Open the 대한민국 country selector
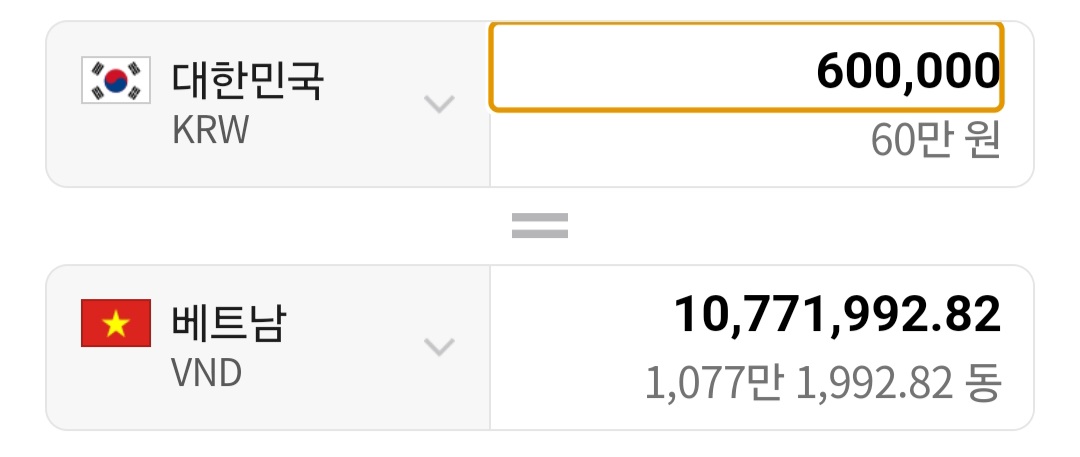Image resolution: width=1080 pixels, height=457 pixels. (247, 81)
